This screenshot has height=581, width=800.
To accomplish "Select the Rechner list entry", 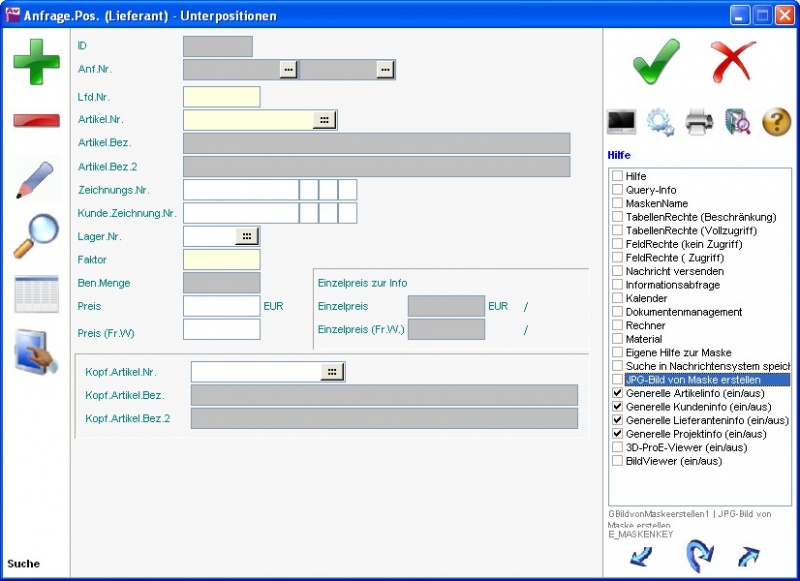I will click(x=645, y=326).
